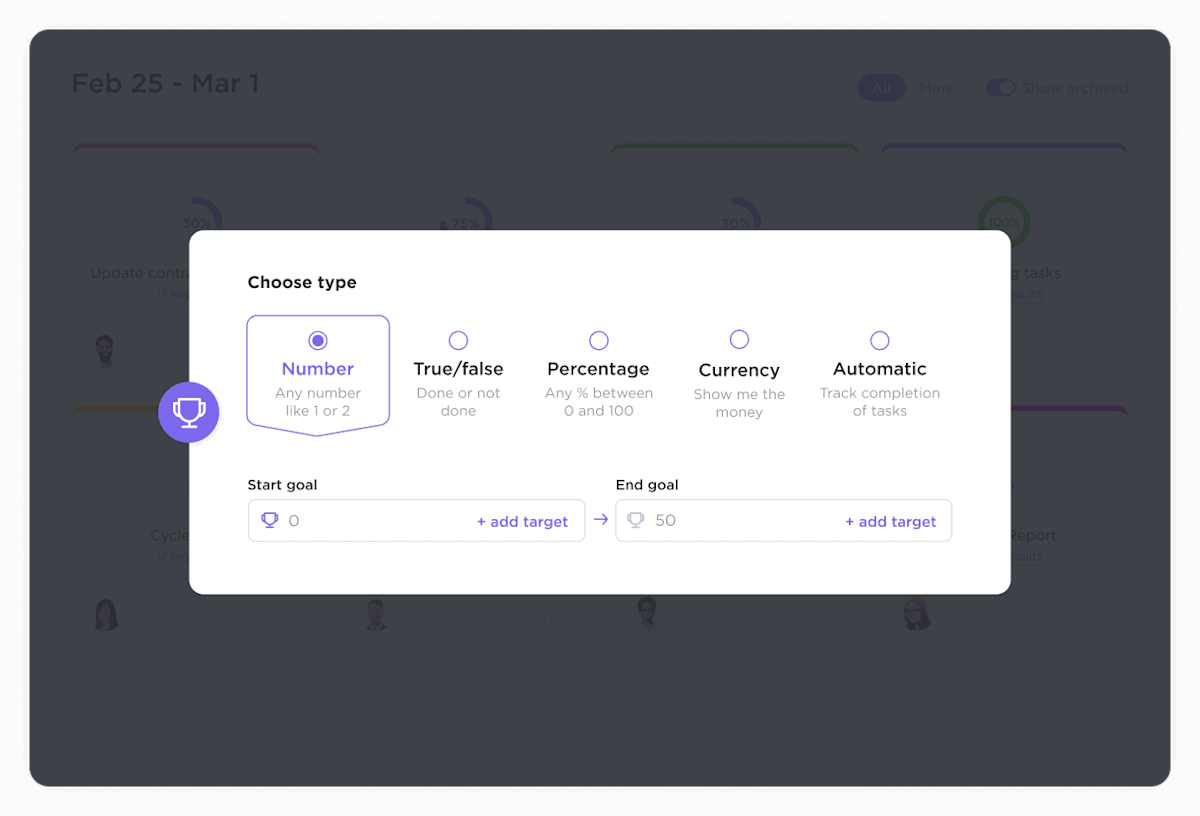
Task: Click the arrow between Start and End goals
Action: click(600, 520)
